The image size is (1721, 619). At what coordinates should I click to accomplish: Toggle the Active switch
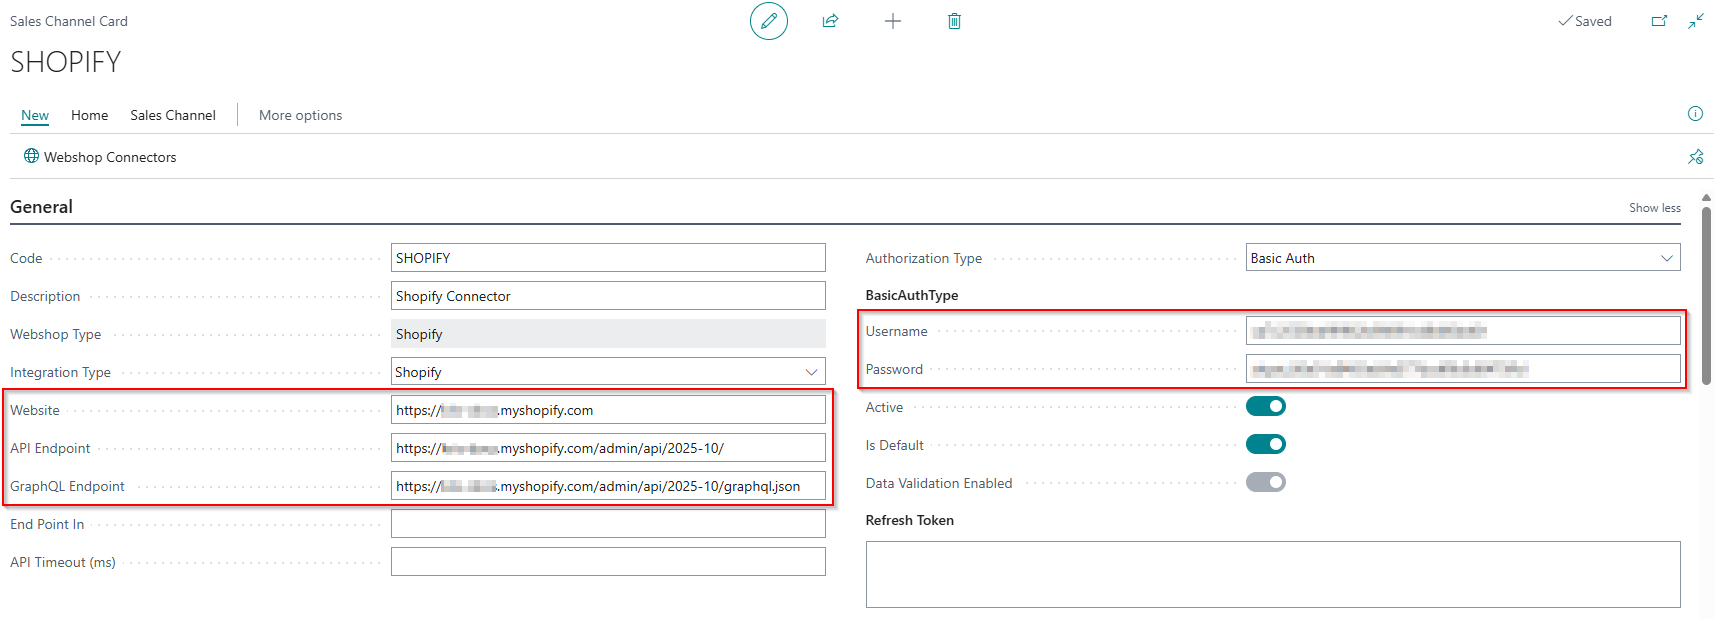(1265, 406)
